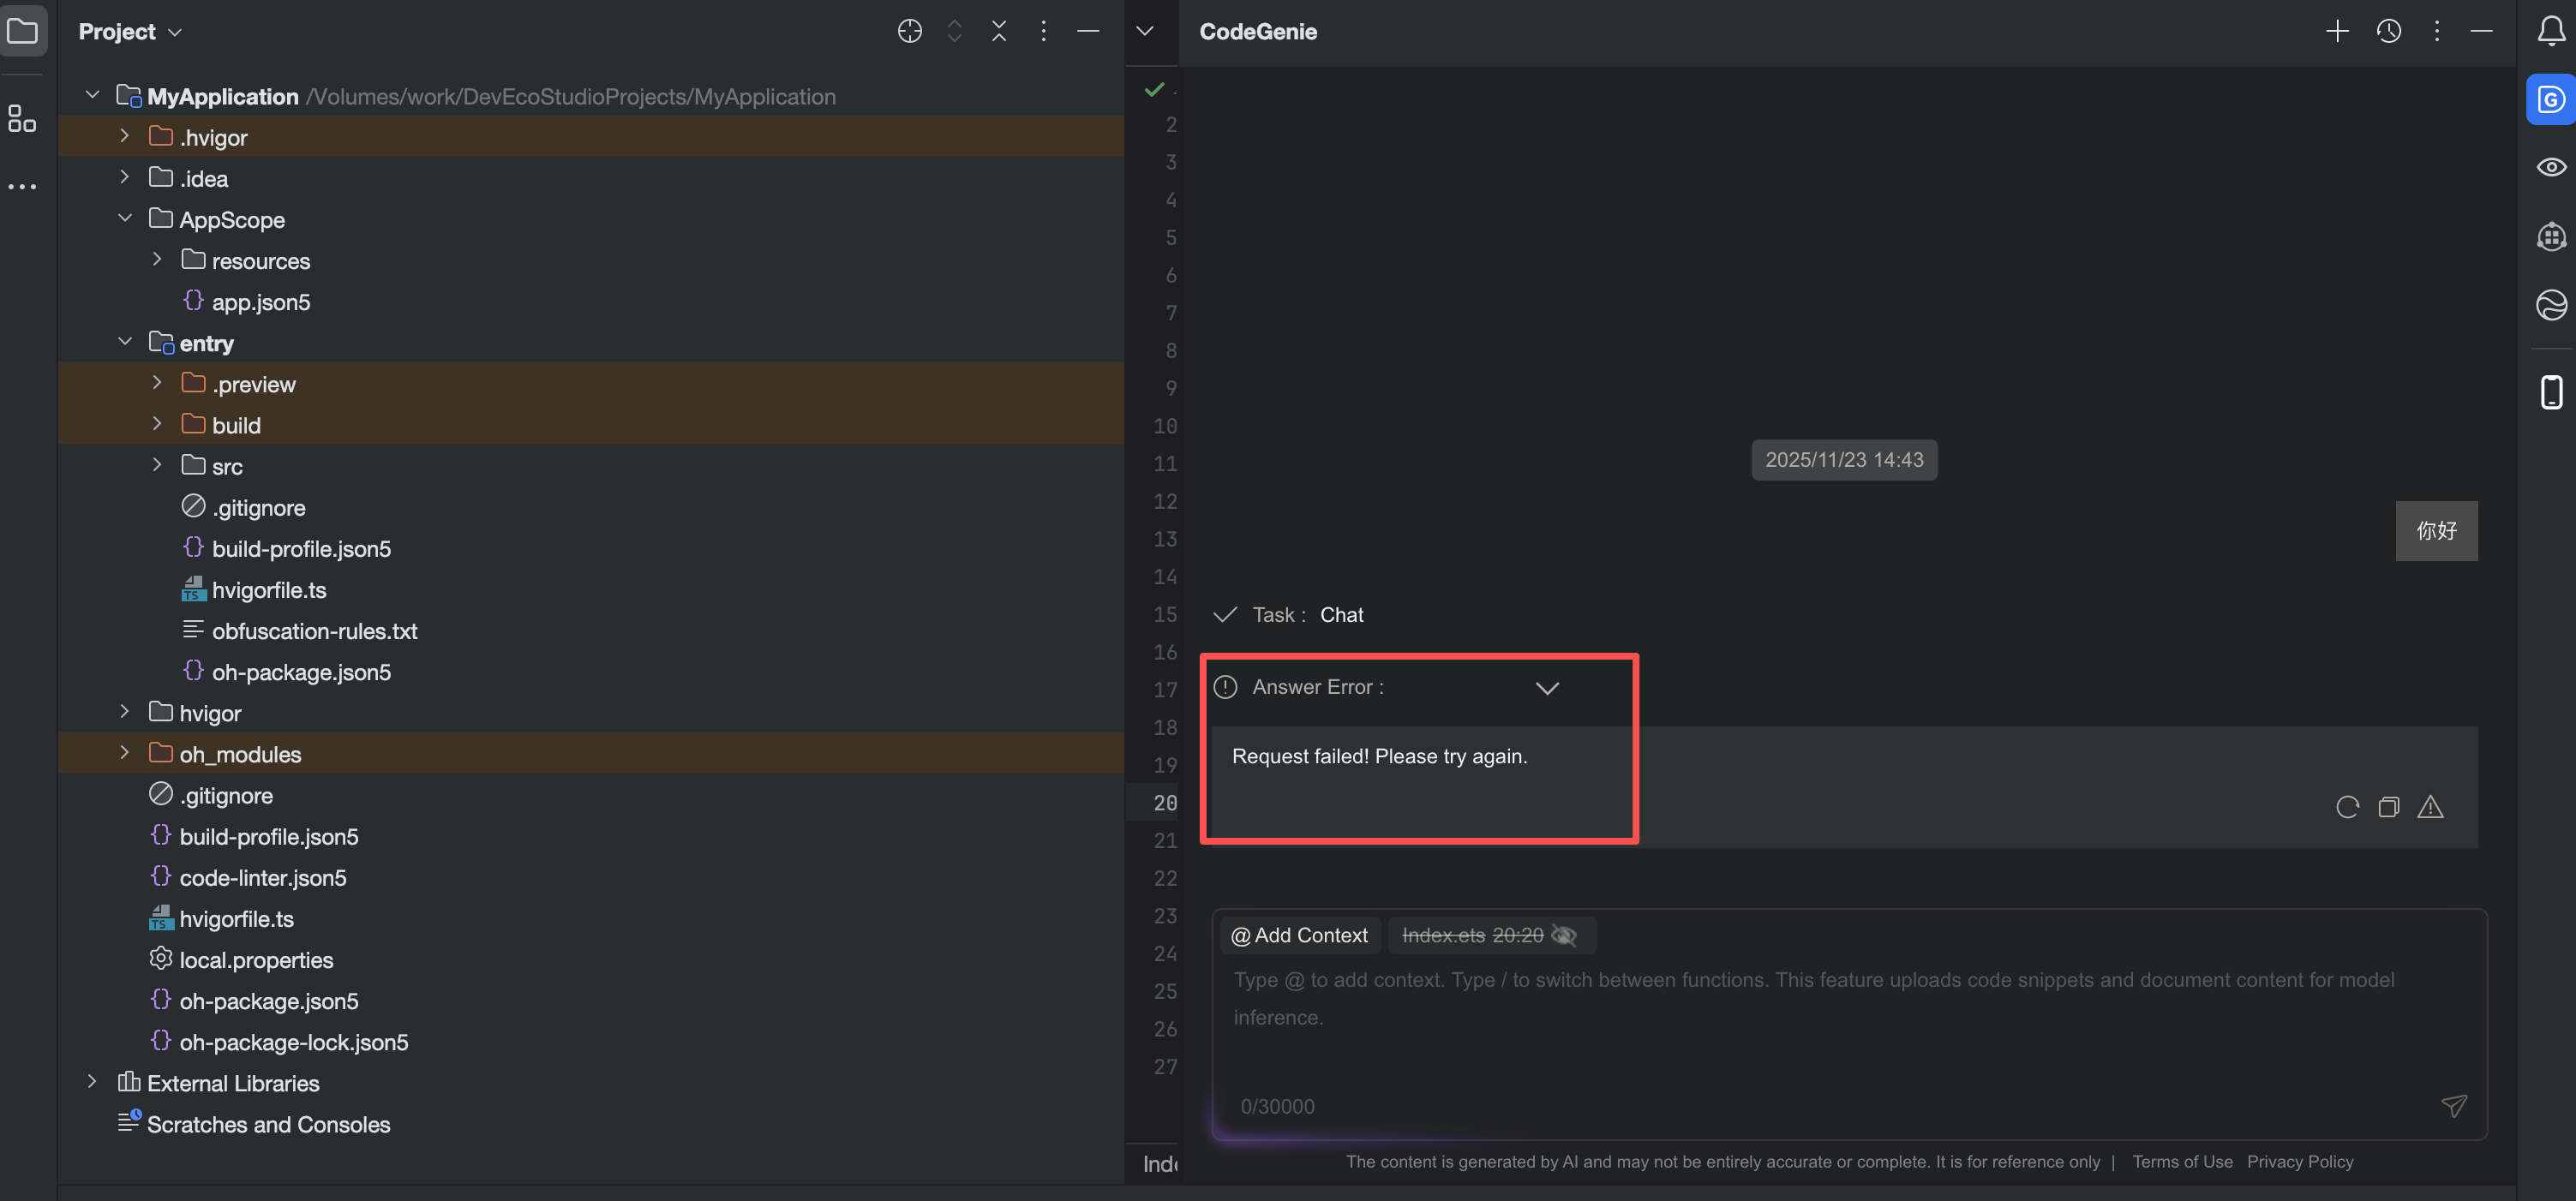Click Select Opened File target icon
Image resolution: width=2576 pixels, height=1201 pixels.
tap(909, 31)
